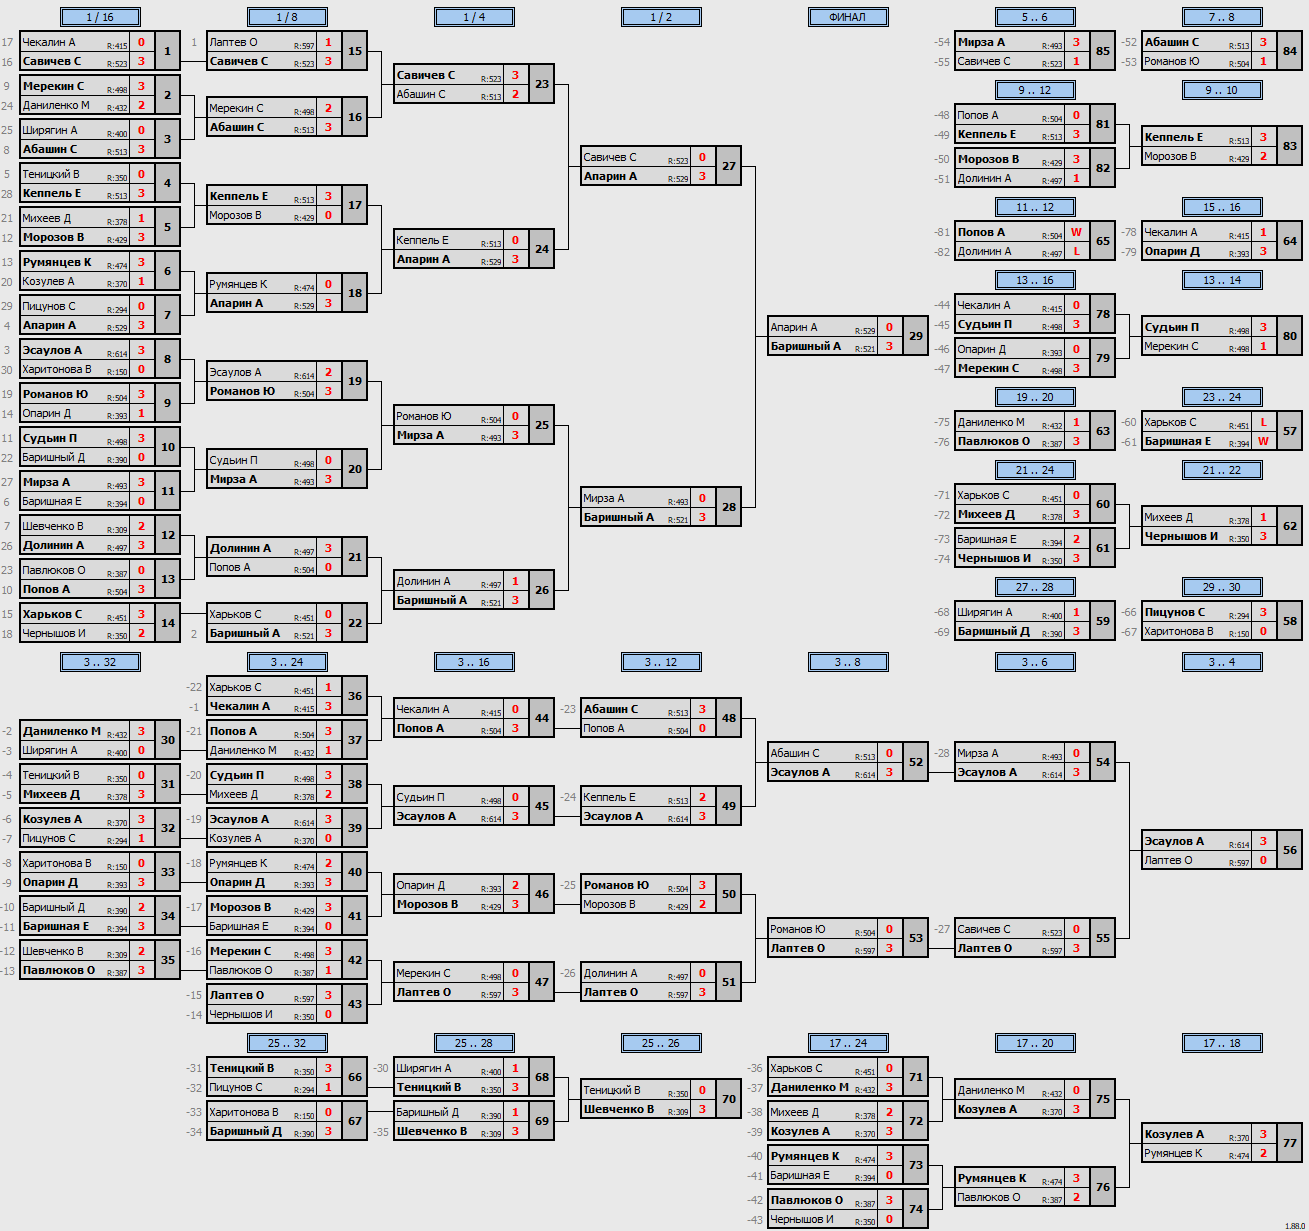
Task: Select "Чернышов И" in match 62
Action: tap(1181, 536)
